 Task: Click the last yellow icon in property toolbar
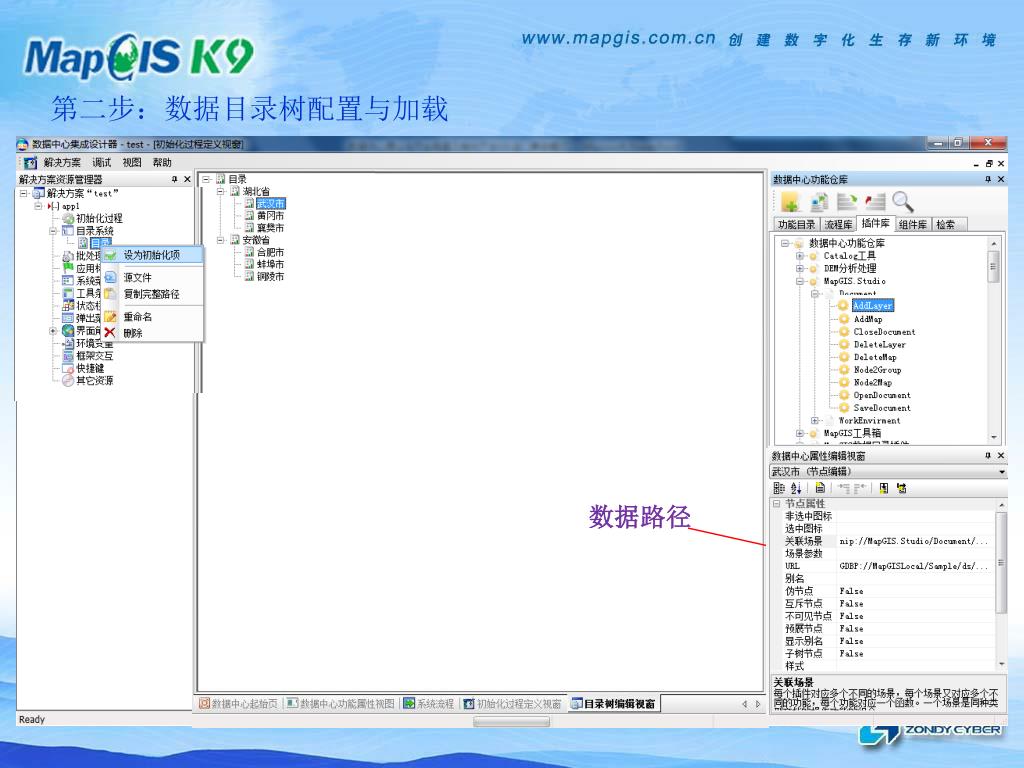[901, 488]
